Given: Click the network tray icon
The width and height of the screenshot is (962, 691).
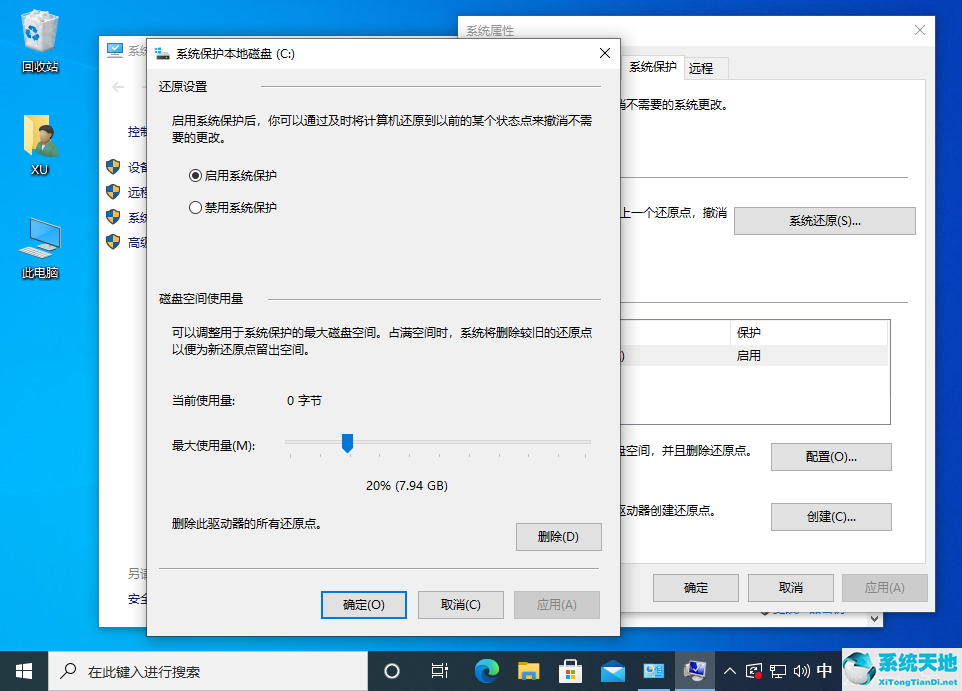Looking at the screenshot, I should pyautogui.click(x=778, y=671).
